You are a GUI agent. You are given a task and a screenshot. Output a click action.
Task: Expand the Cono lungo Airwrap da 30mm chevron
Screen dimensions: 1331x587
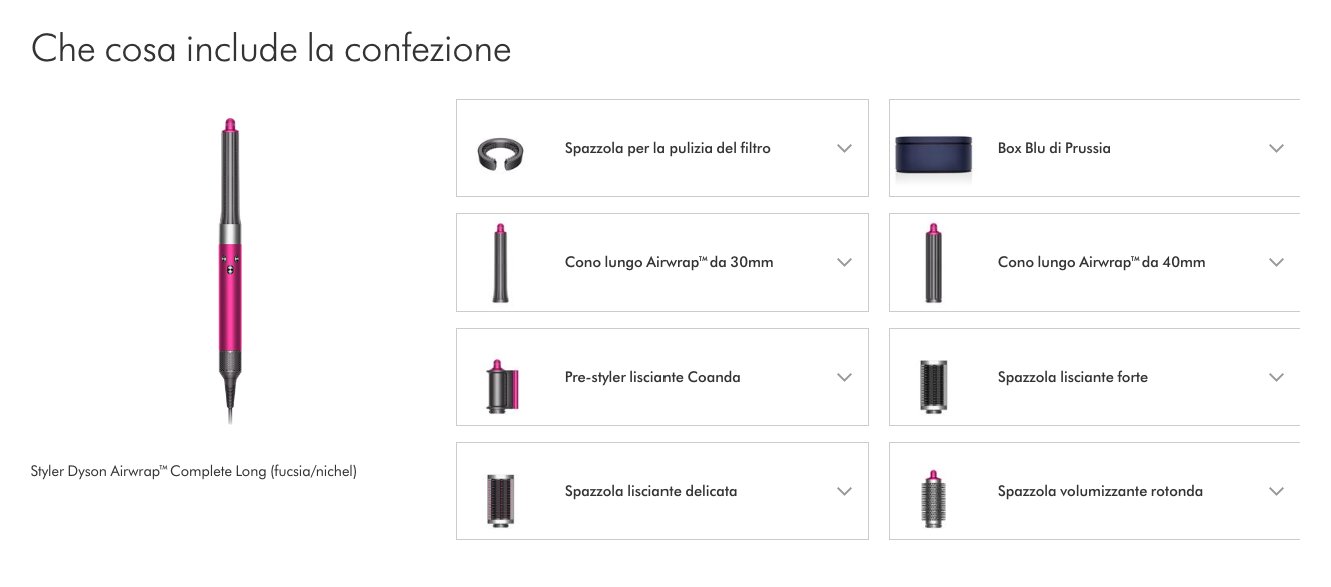click(x=844, y=263)
